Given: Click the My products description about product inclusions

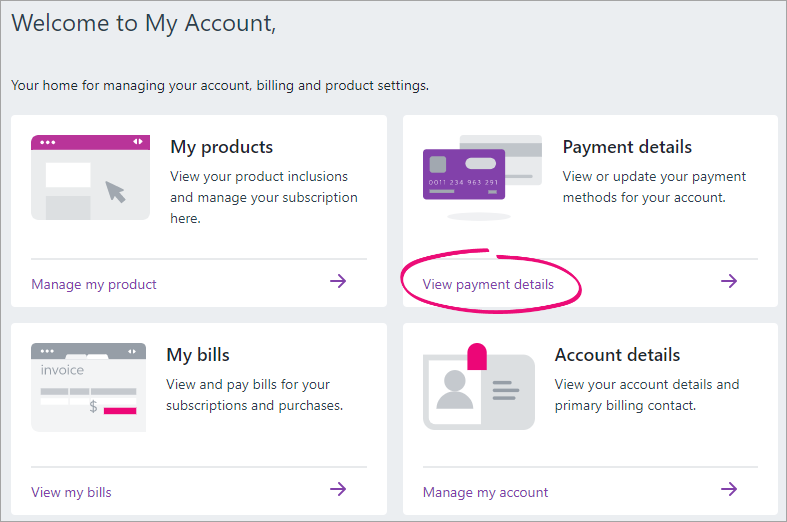Looking at the screenshot, I should tap(263, 197).
